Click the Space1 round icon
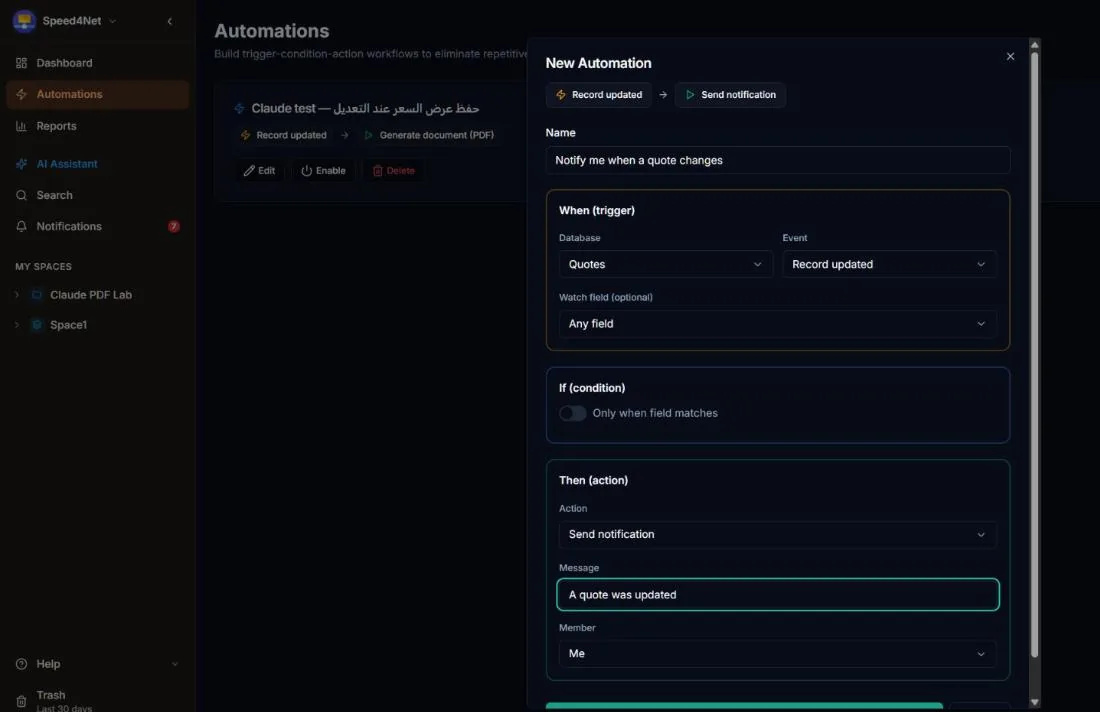1100x712 pixels. pos(37,325)
